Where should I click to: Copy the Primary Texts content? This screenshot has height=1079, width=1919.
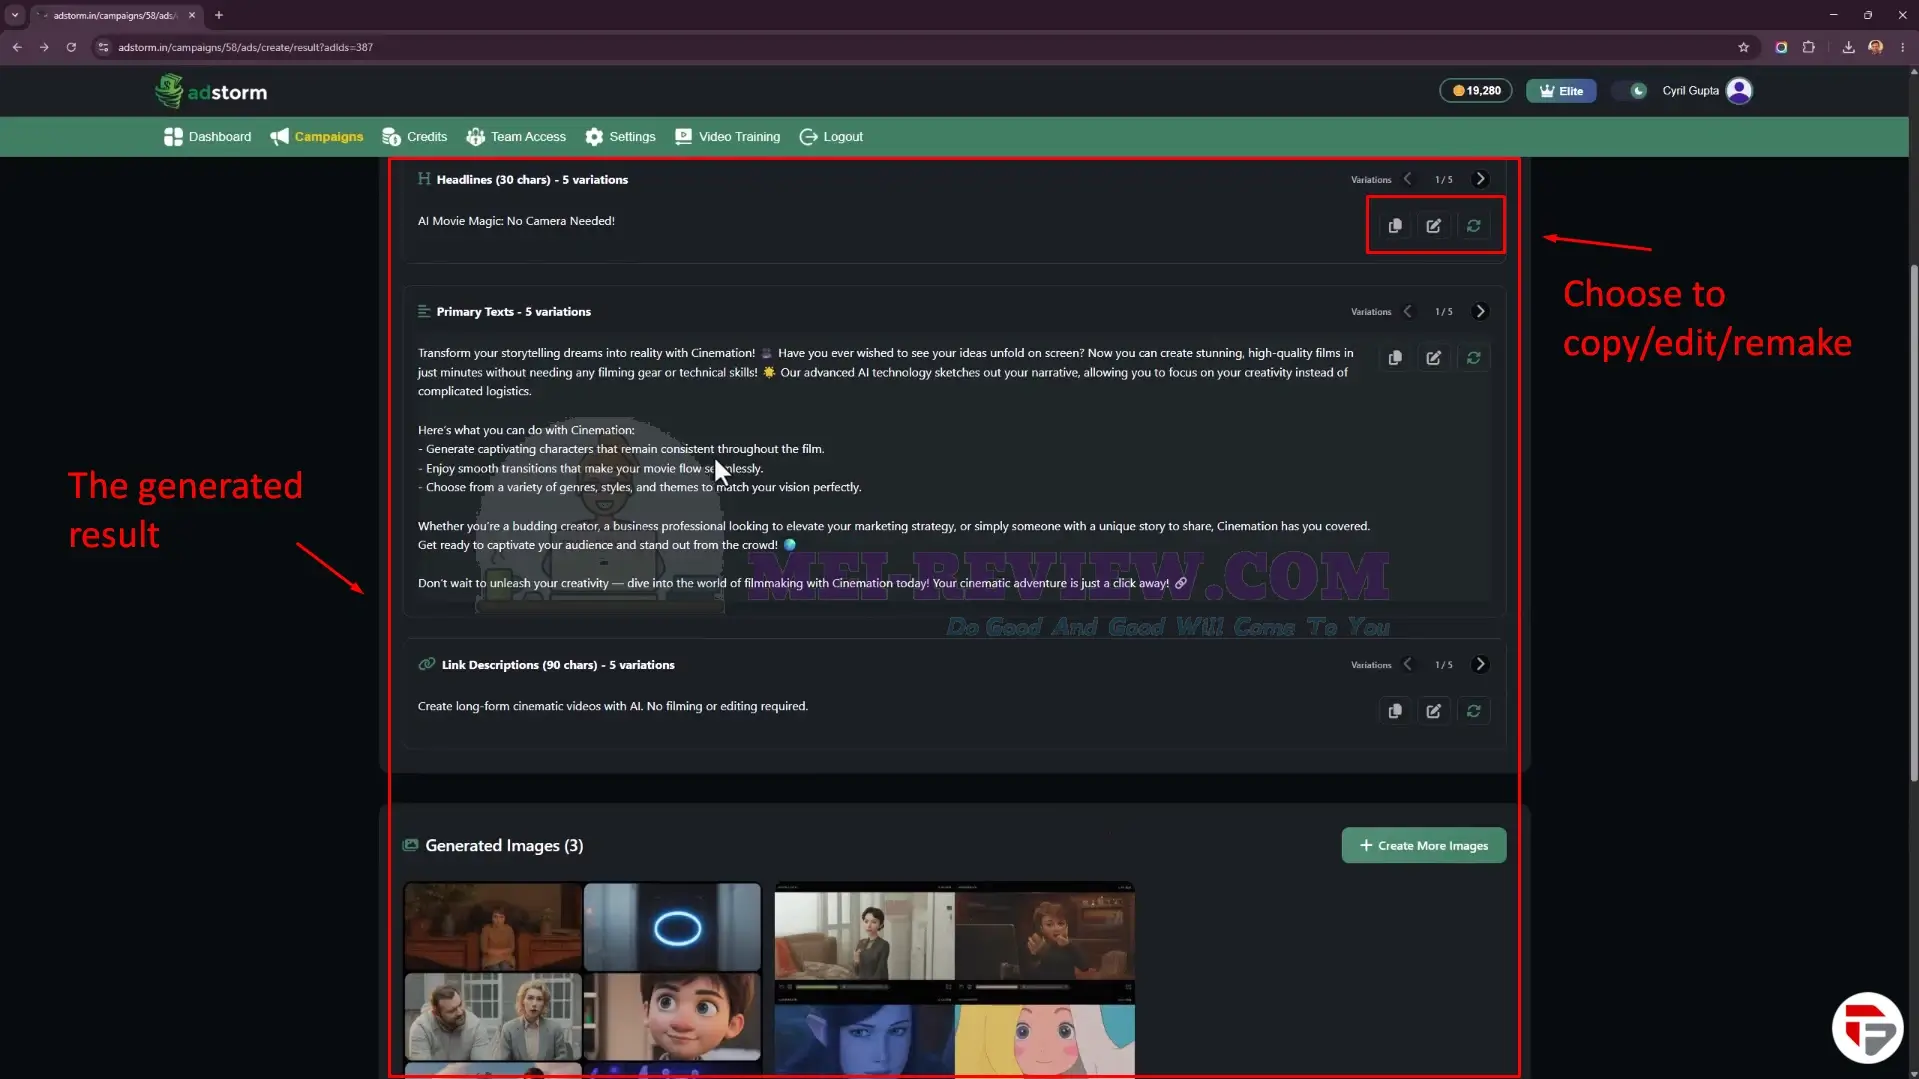pos(1395,358)
